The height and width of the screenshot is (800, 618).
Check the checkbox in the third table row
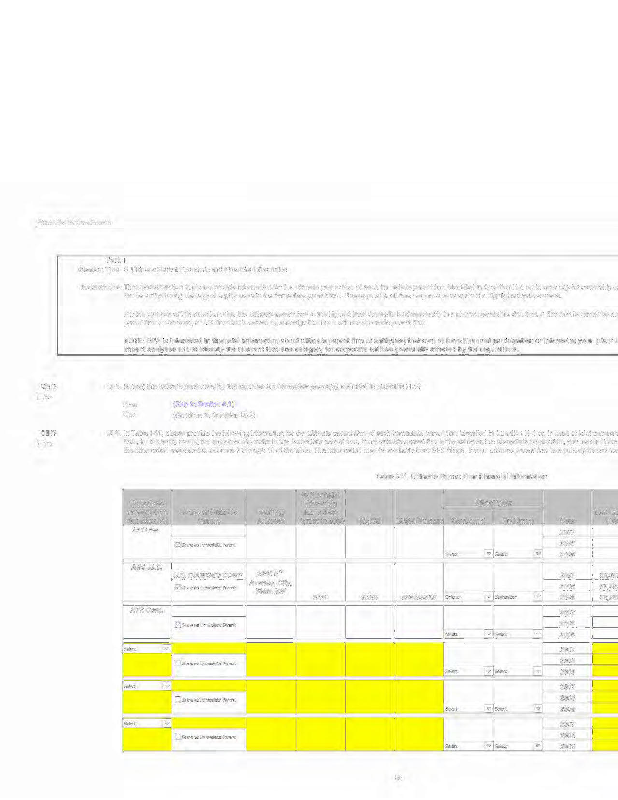pyautogui.click(x=179, y=624)
